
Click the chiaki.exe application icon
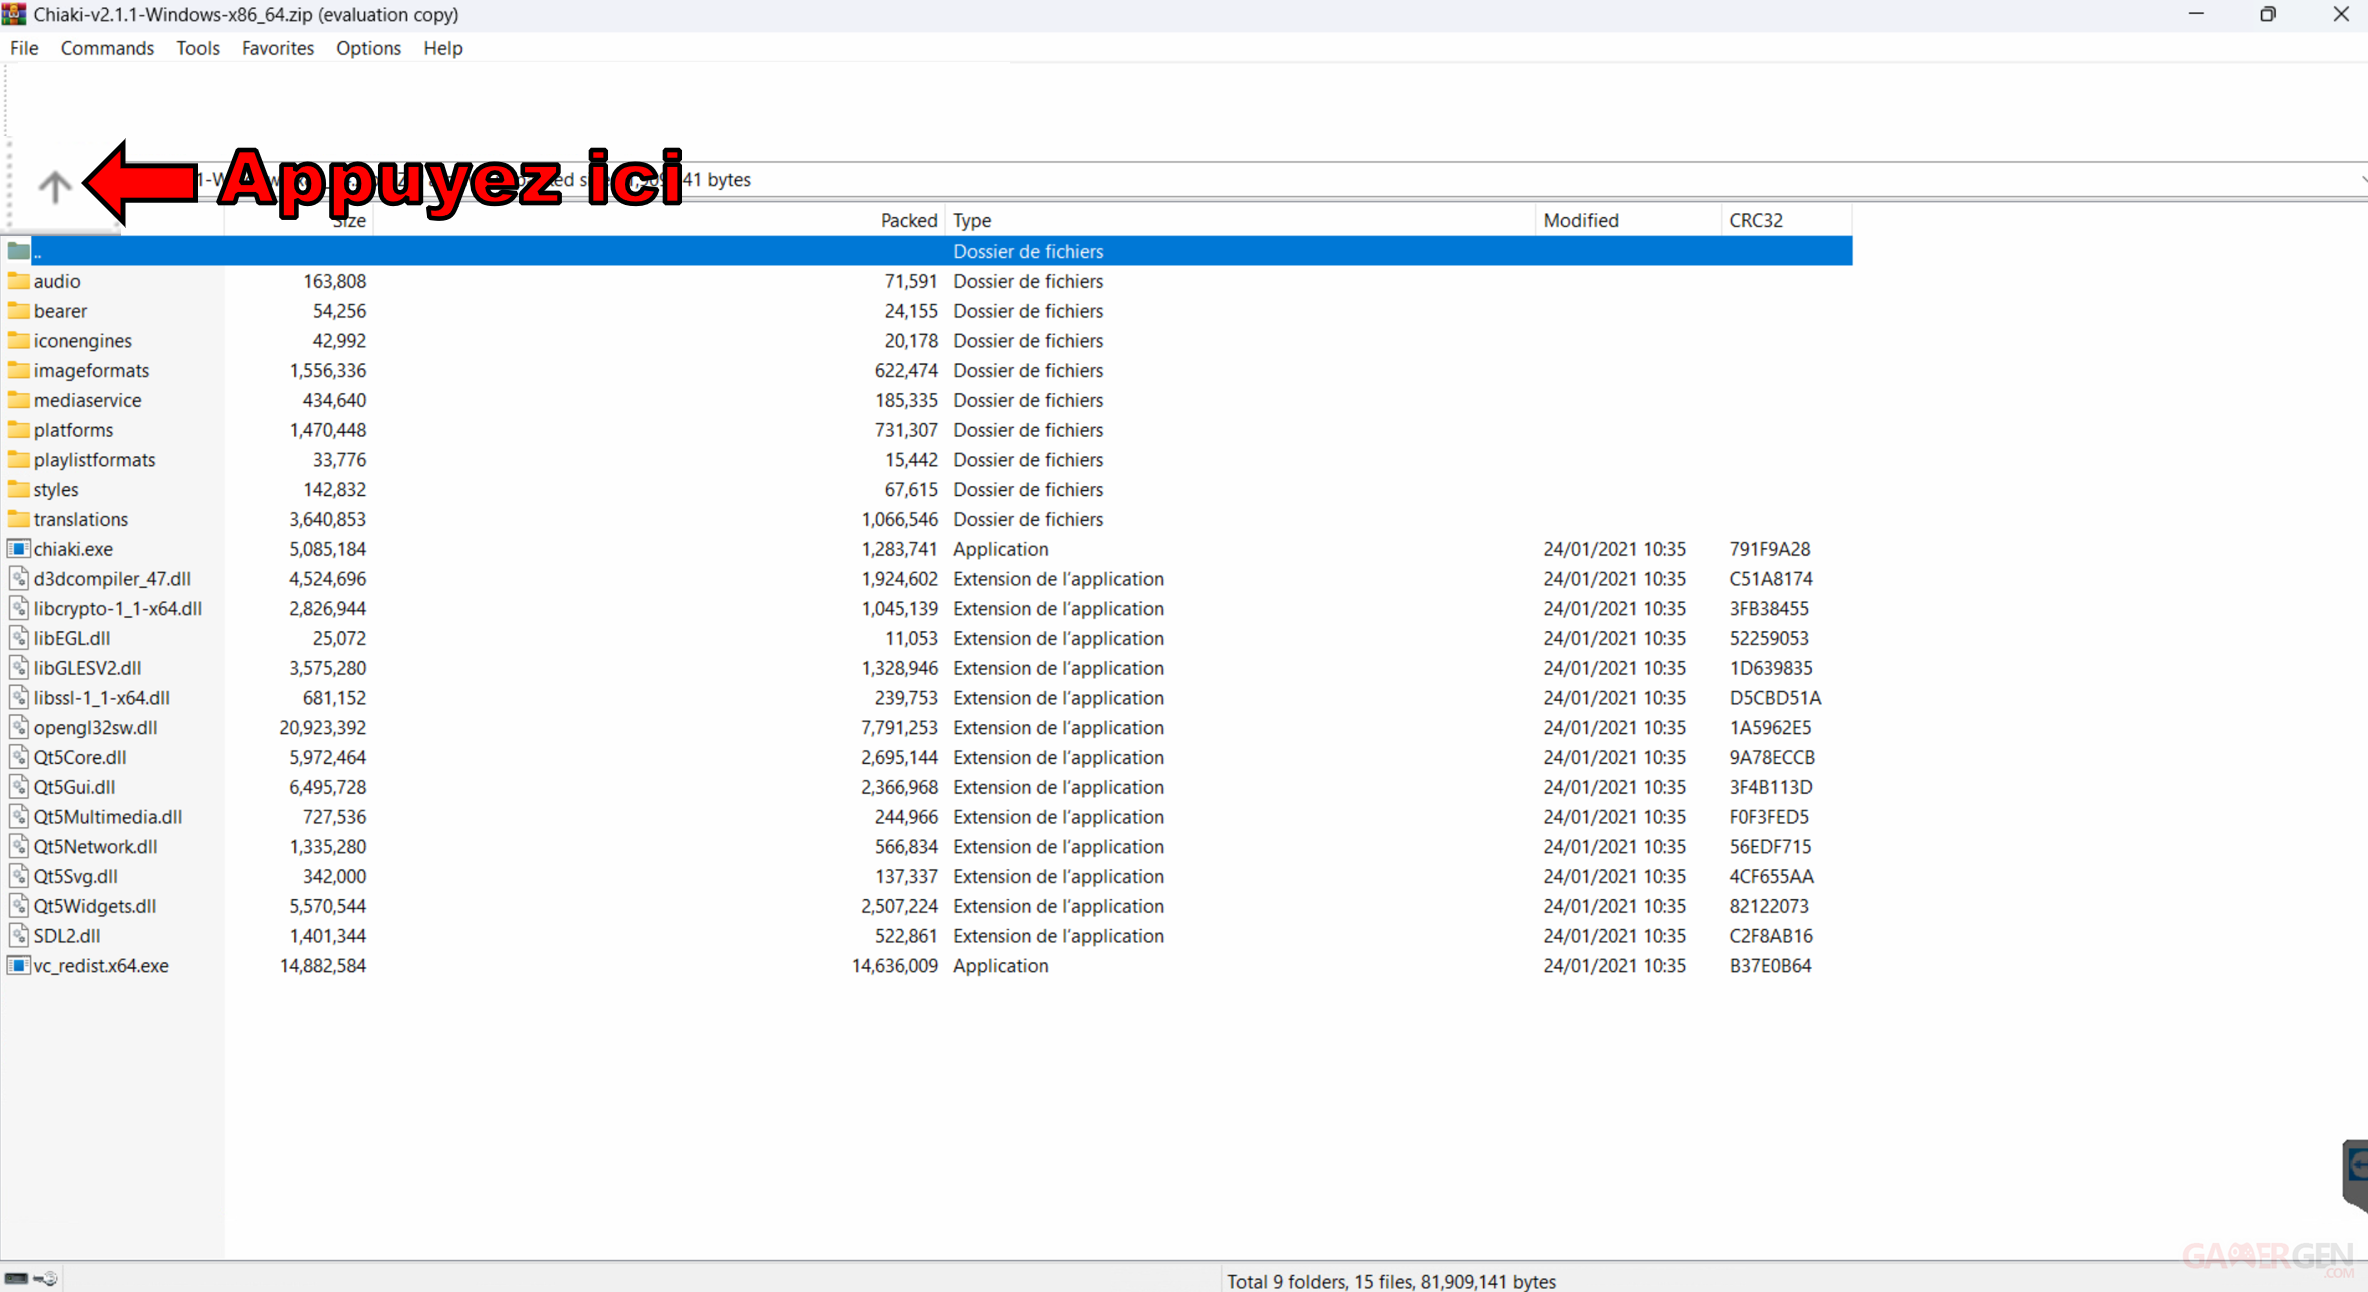(18, 549)
